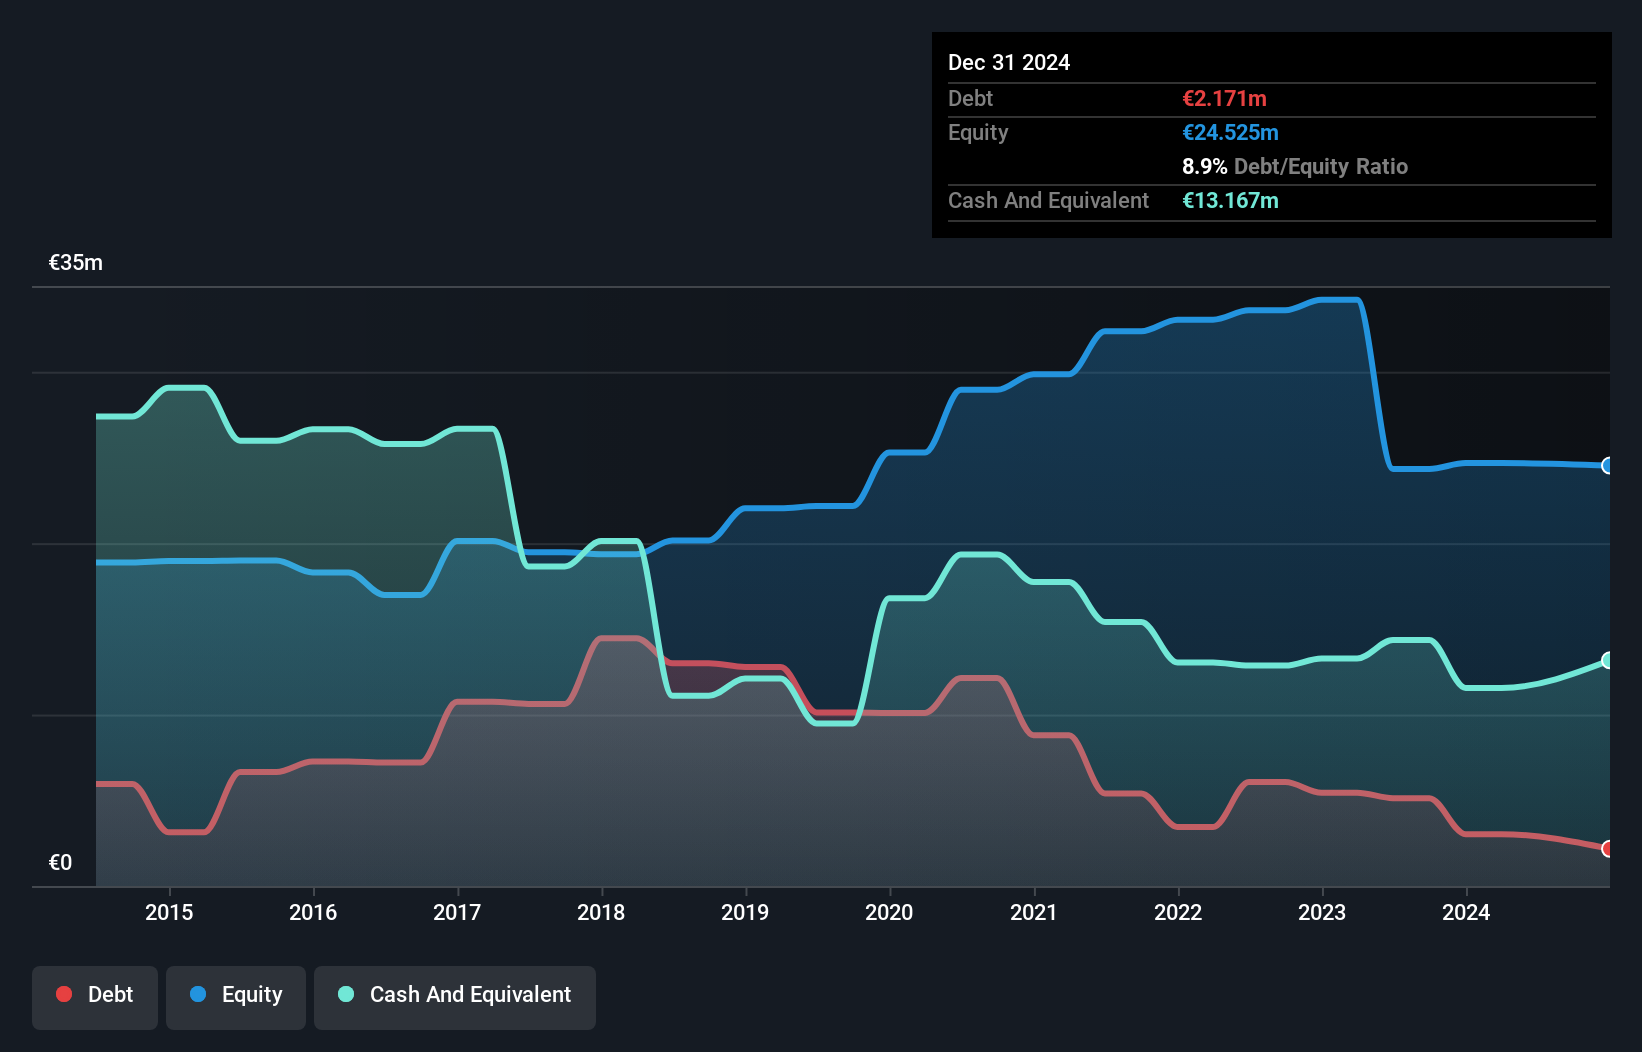Click the €35m y-axis label
Screen dimensions: 1642x1052
76,263
